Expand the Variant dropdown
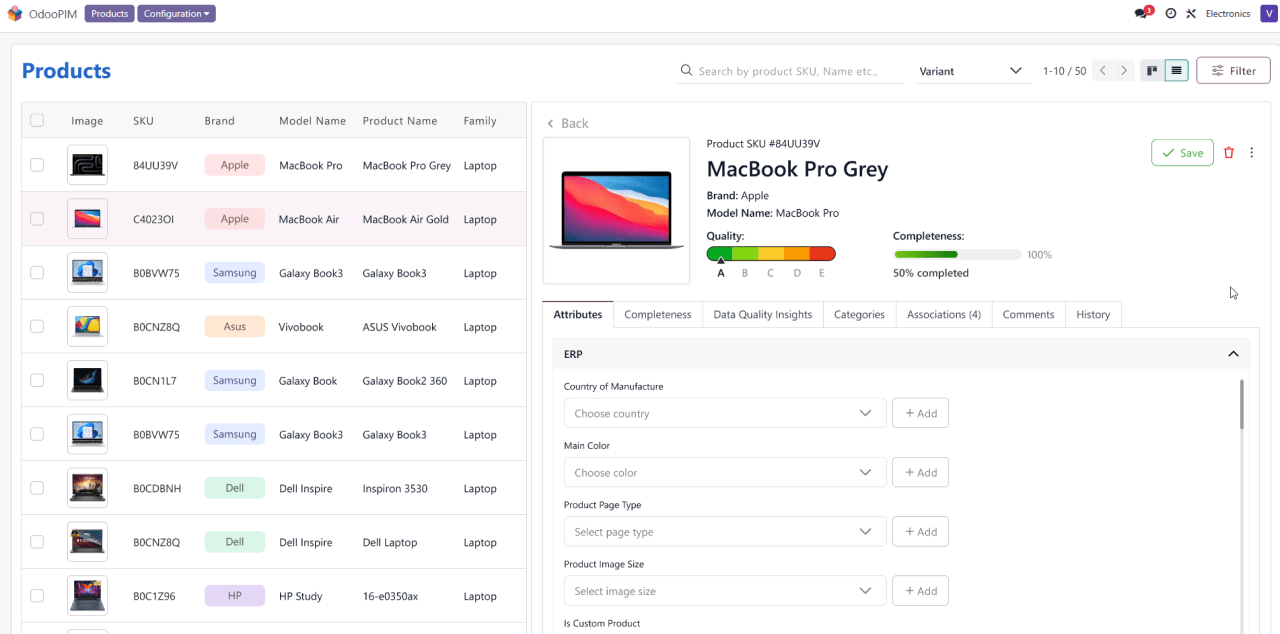 [x=970, y=71]
